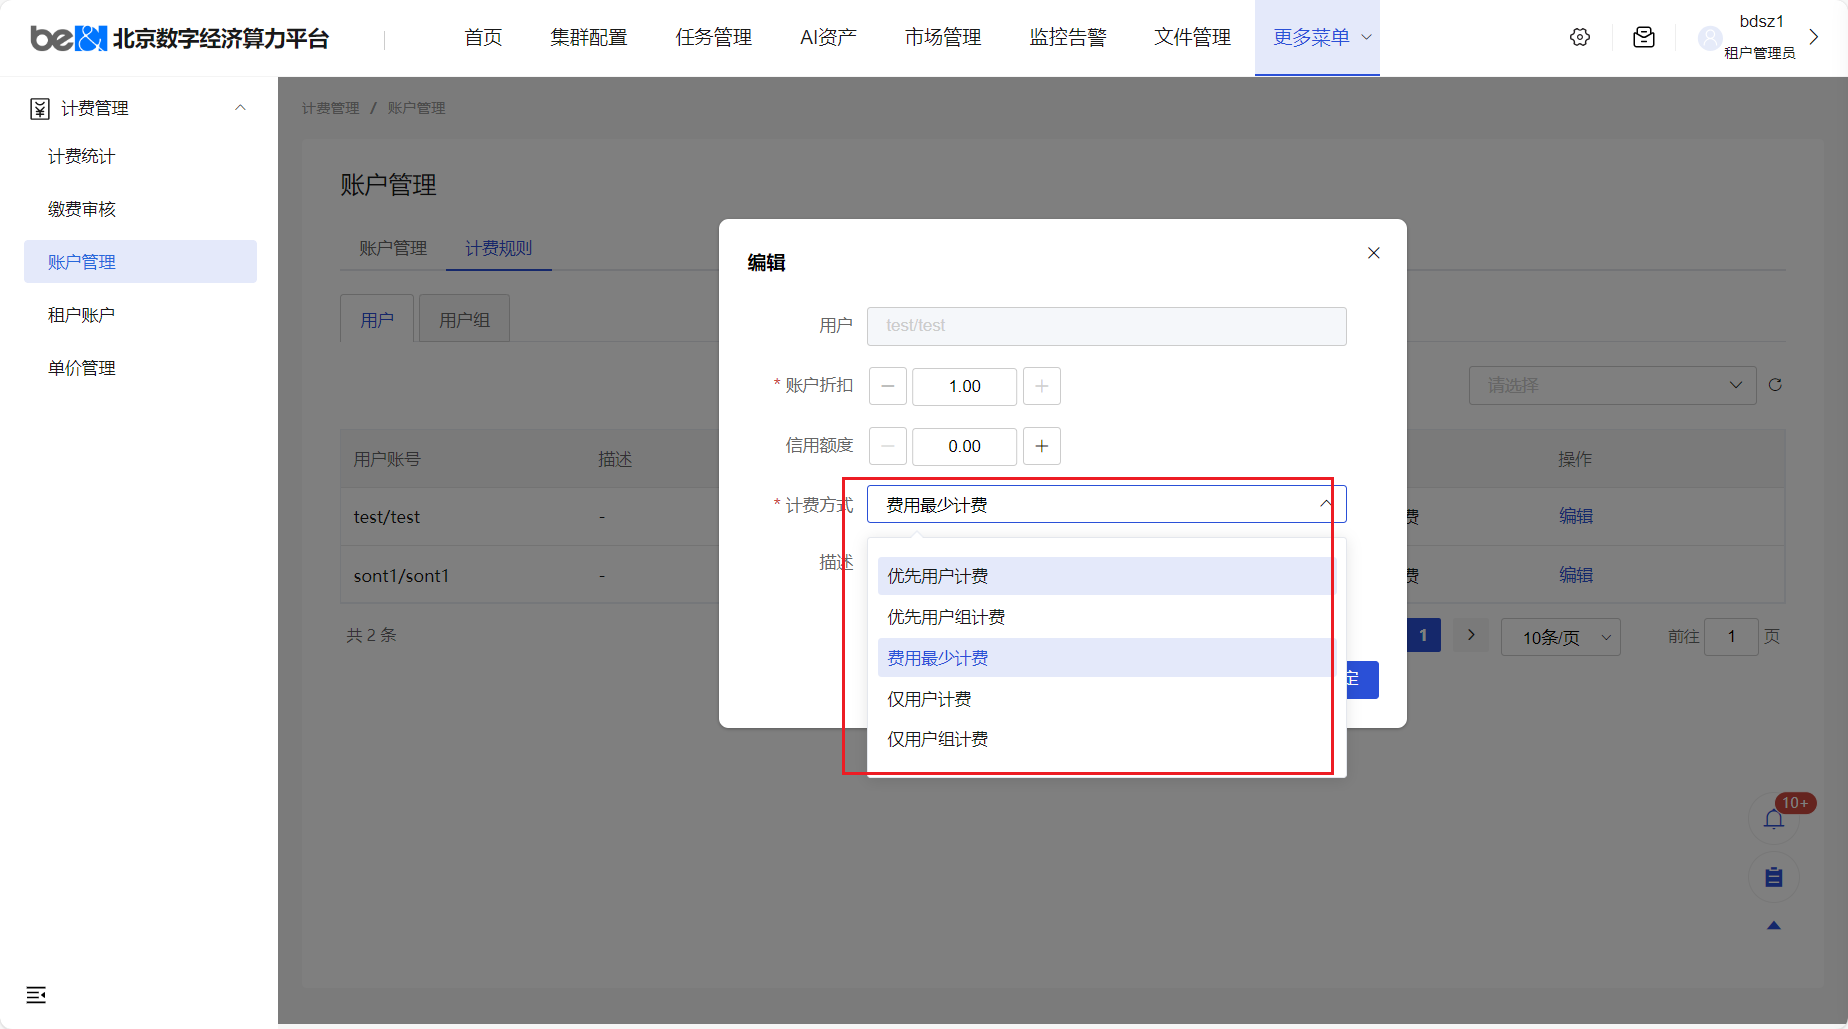The image size is (1848, 1029).
Task: Select the 用户 sub-tab
Action: (377, 319)
